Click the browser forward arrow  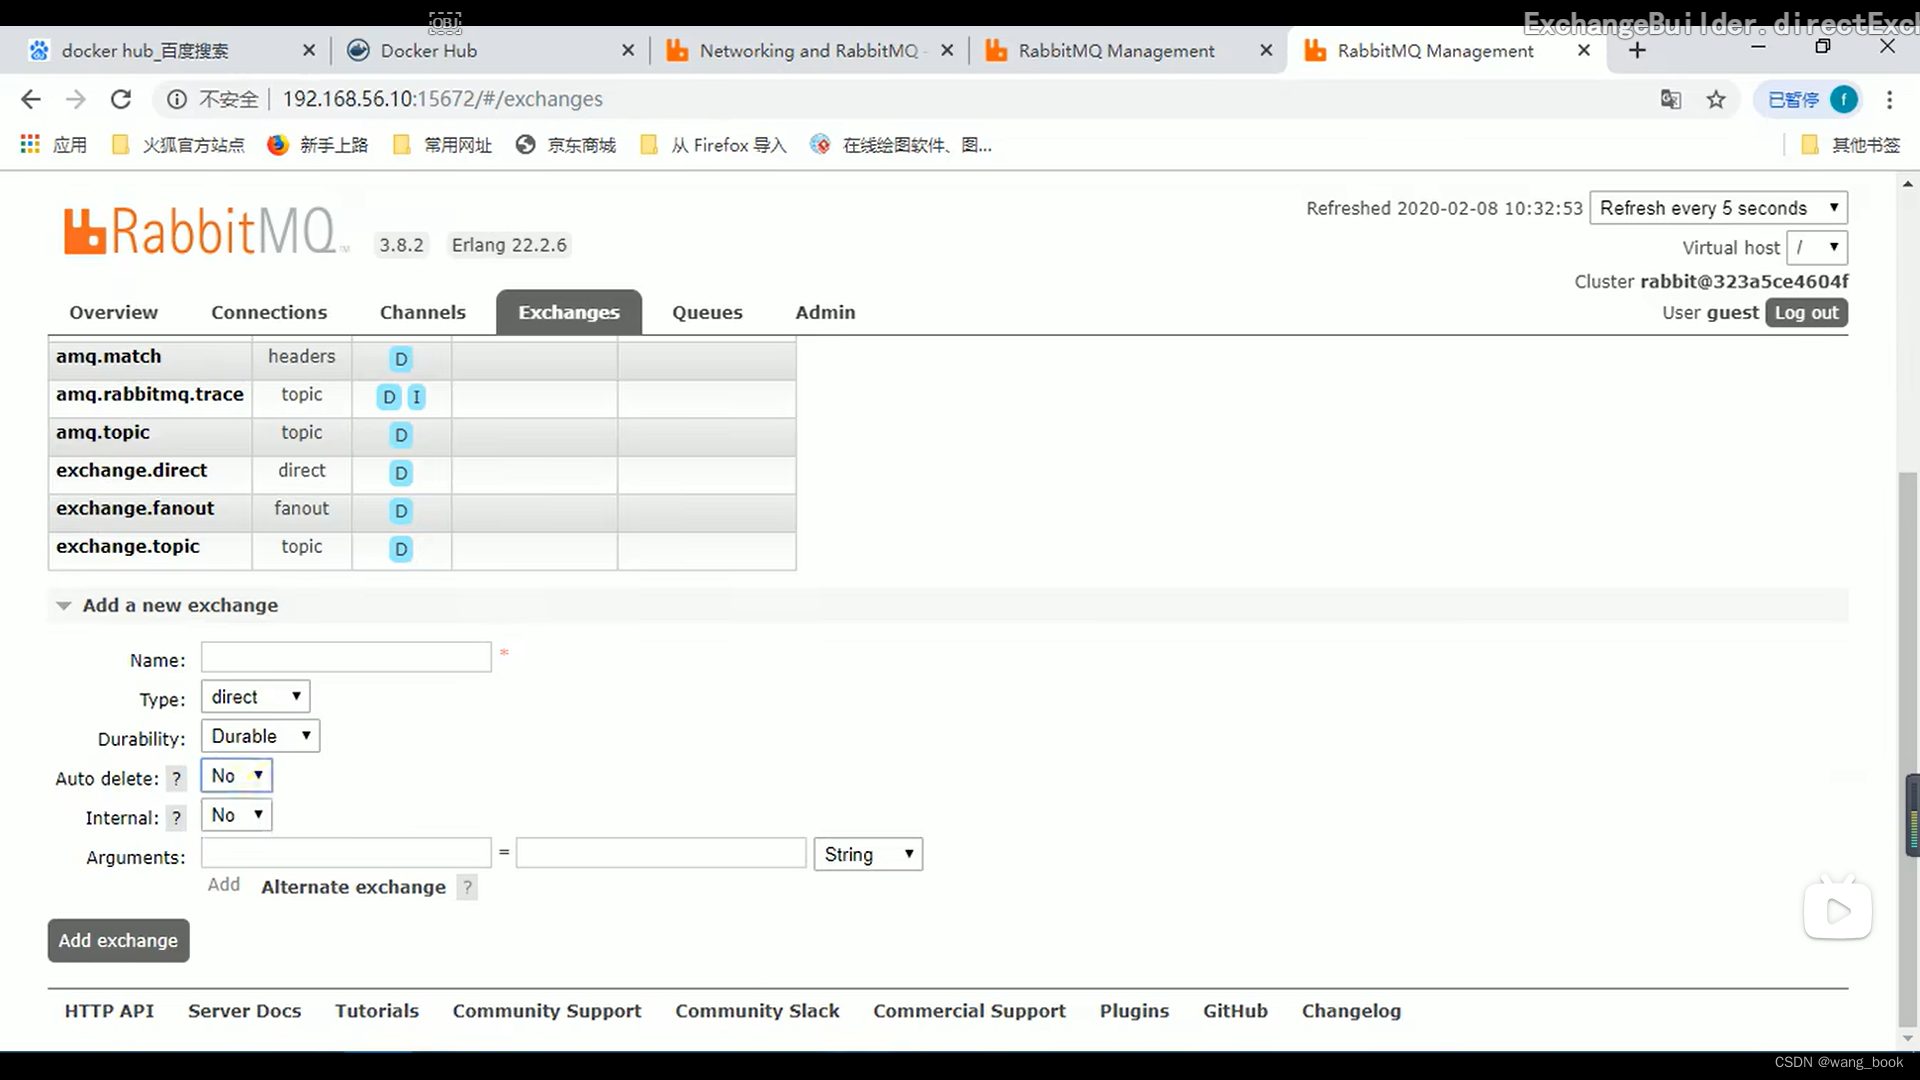pos(76,99)
